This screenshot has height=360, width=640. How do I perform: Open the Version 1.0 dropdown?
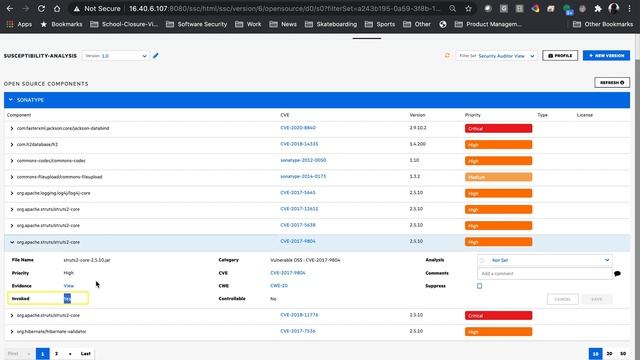tap(116, 56)
